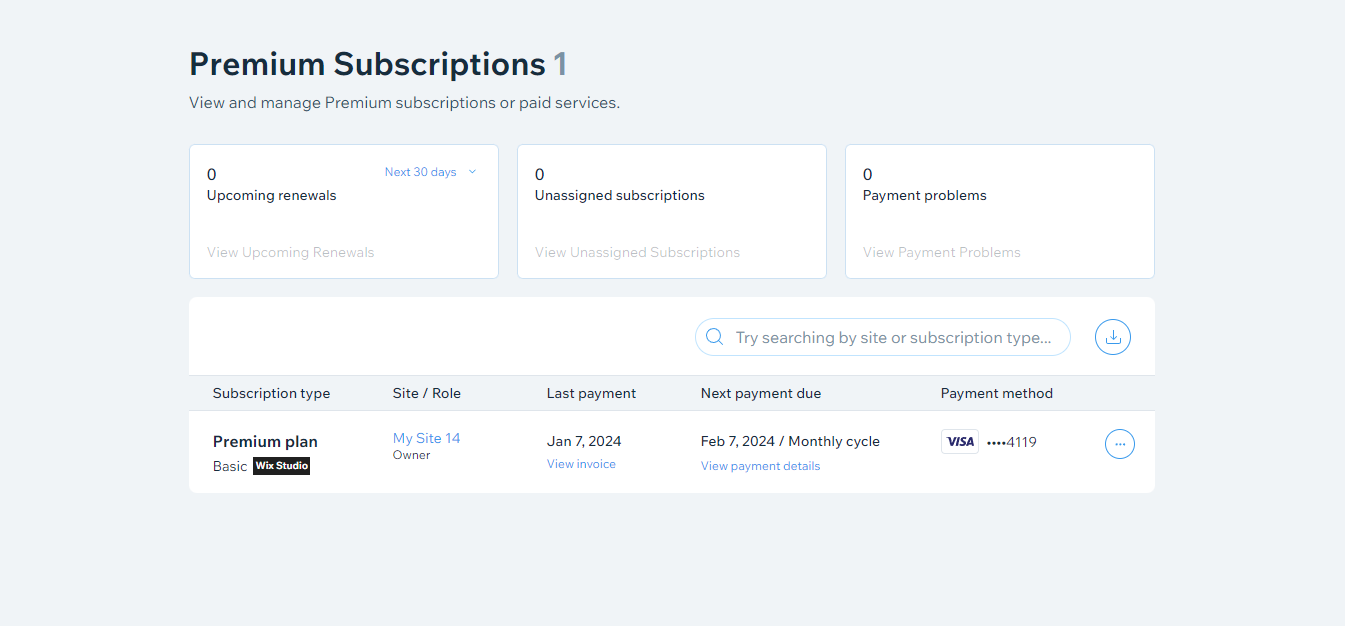Click the Next payment due column header
This screenshot has width=1345, height=626.
(761, 393)
